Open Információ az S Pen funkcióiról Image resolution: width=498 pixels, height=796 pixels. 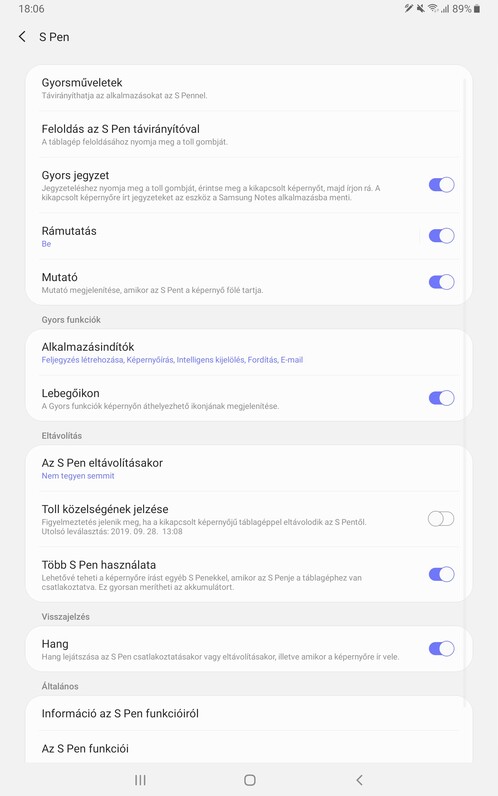[x=249, y=713]
